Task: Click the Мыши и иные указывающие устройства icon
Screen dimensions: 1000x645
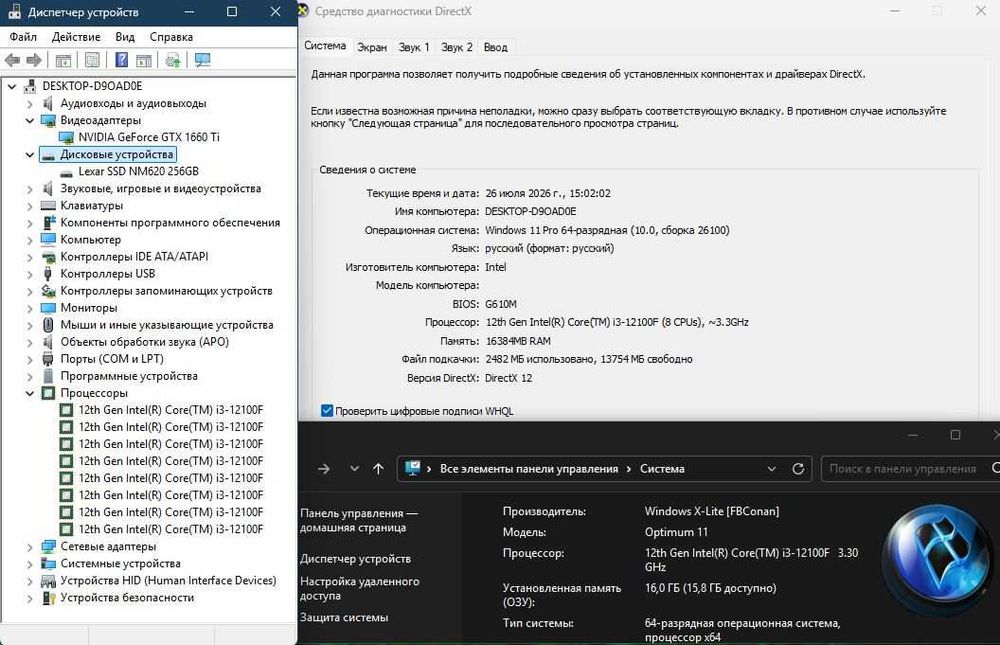Action: pos(48,325)
